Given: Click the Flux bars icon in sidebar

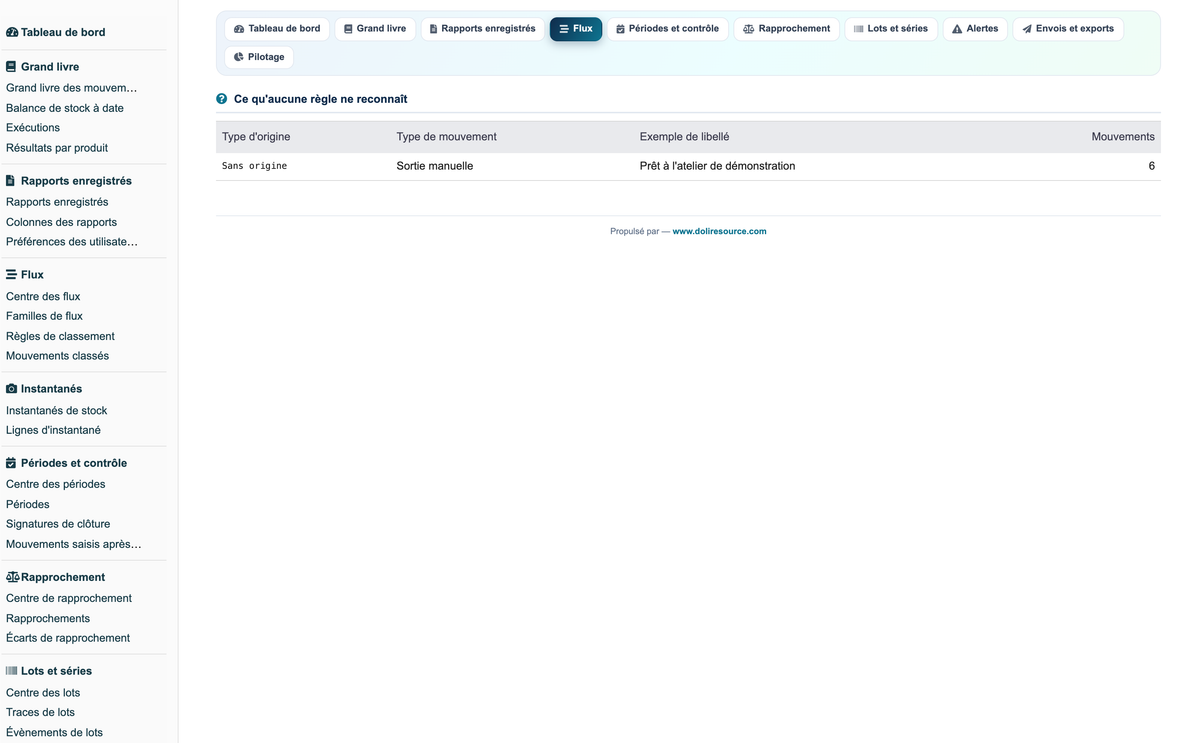Looking at the screenshot, I should [11, 274].
